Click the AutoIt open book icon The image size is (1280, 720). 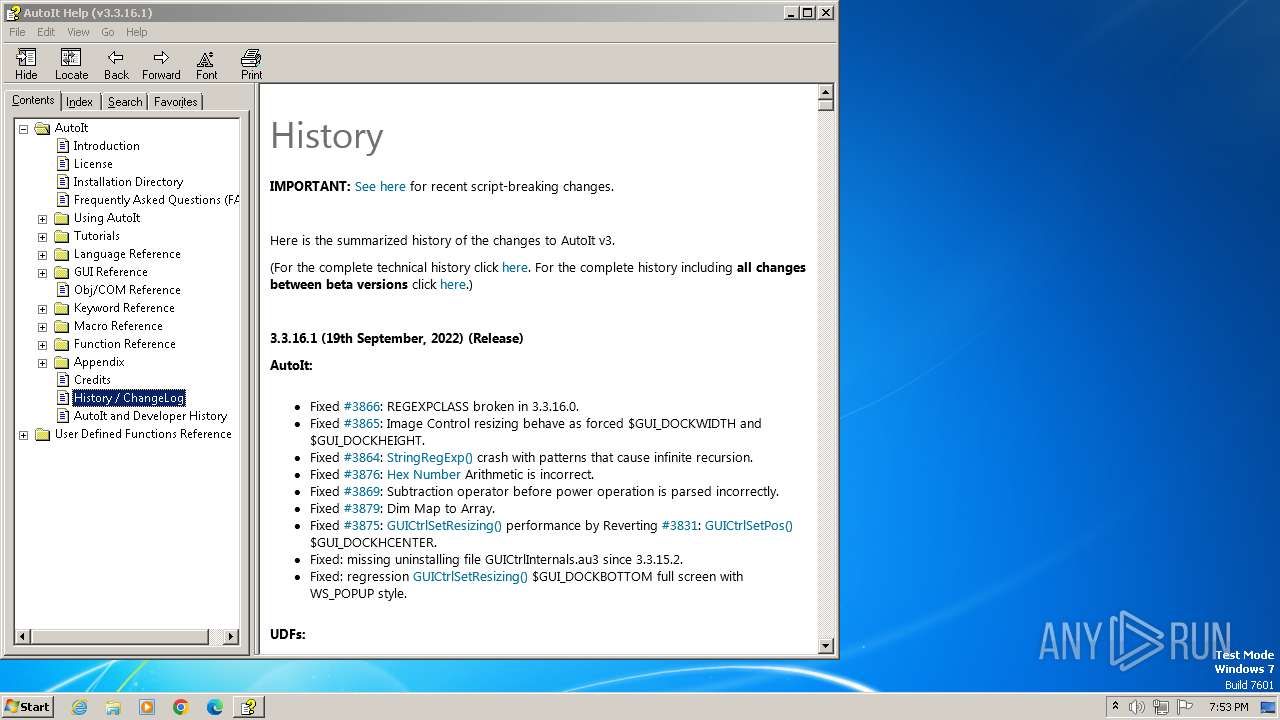(42, 128)
